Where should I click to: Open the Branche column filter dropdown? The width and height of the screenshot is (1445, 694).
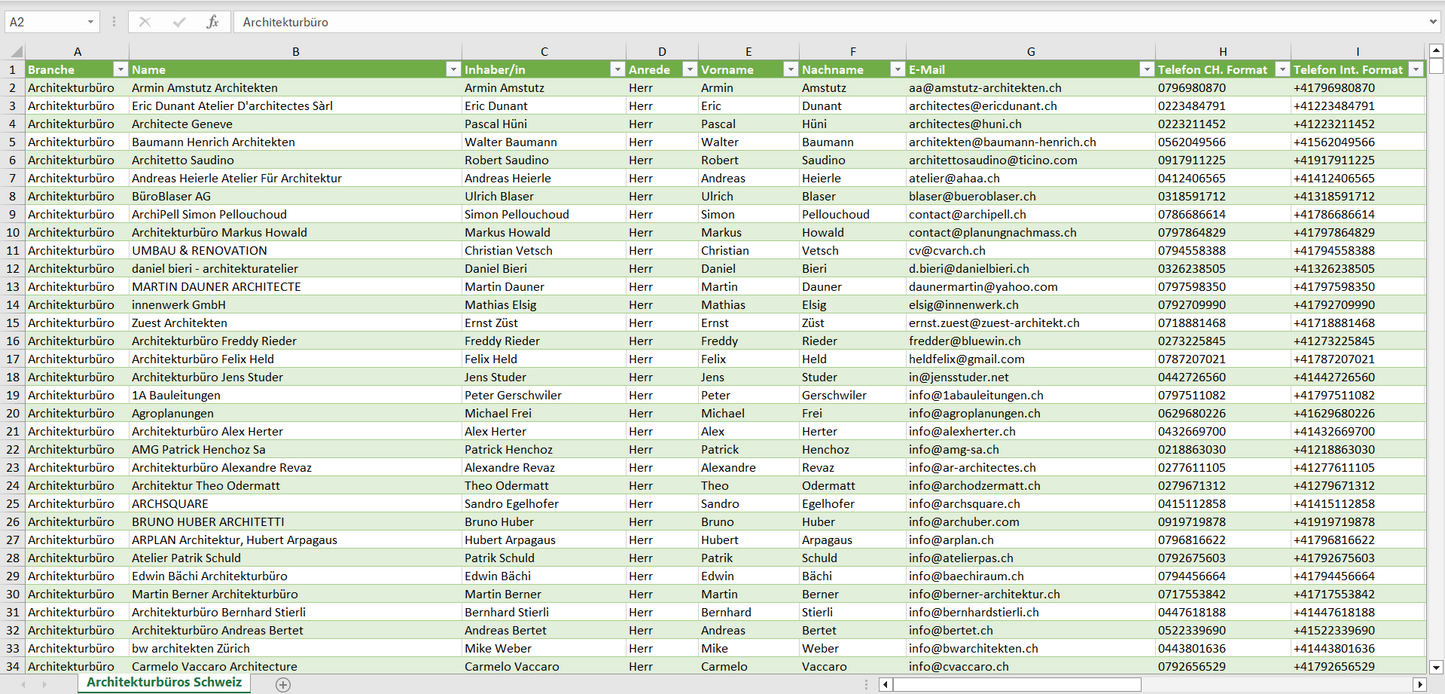click(120, 70)
